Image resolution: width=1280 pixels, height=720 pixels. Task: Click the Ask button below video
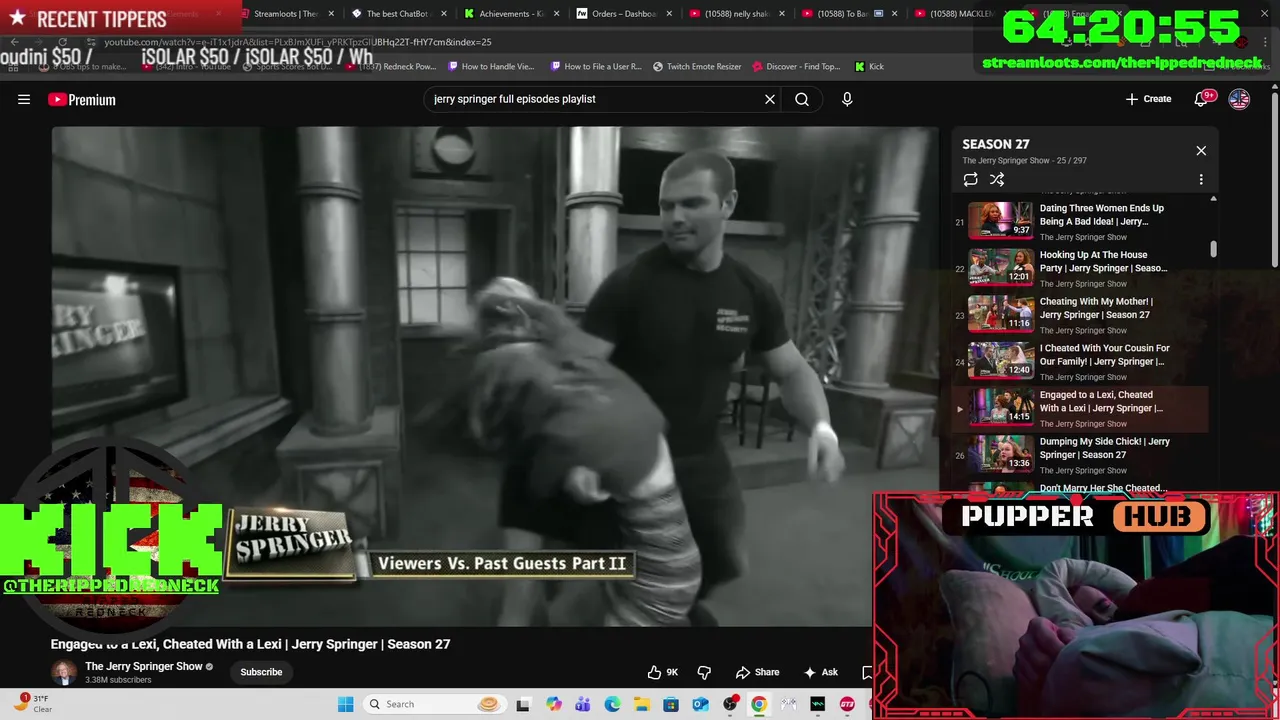[819, 672]
